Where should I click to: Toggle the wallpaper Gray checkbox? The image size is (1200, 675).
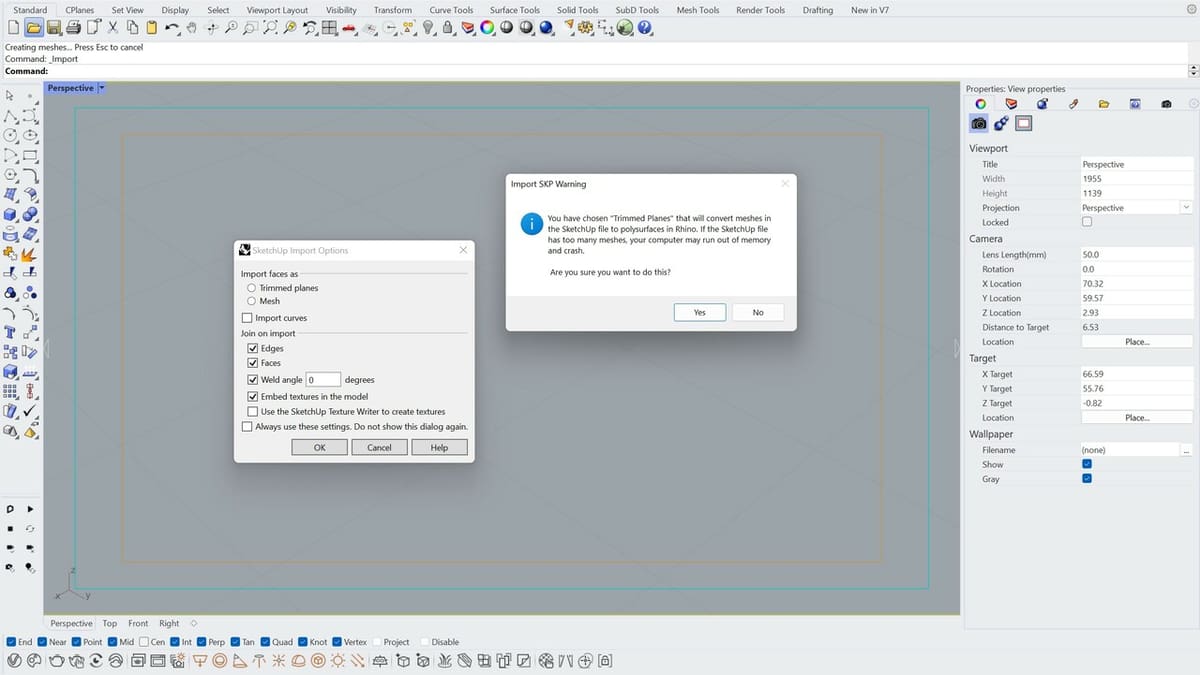(1087, 479)
